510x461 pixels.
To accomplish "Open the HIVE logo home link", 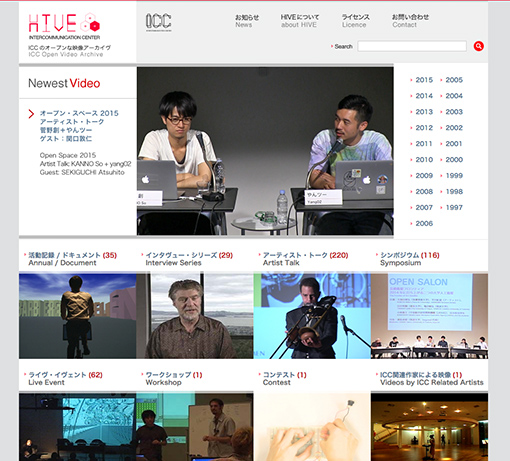I will point(64,27).
